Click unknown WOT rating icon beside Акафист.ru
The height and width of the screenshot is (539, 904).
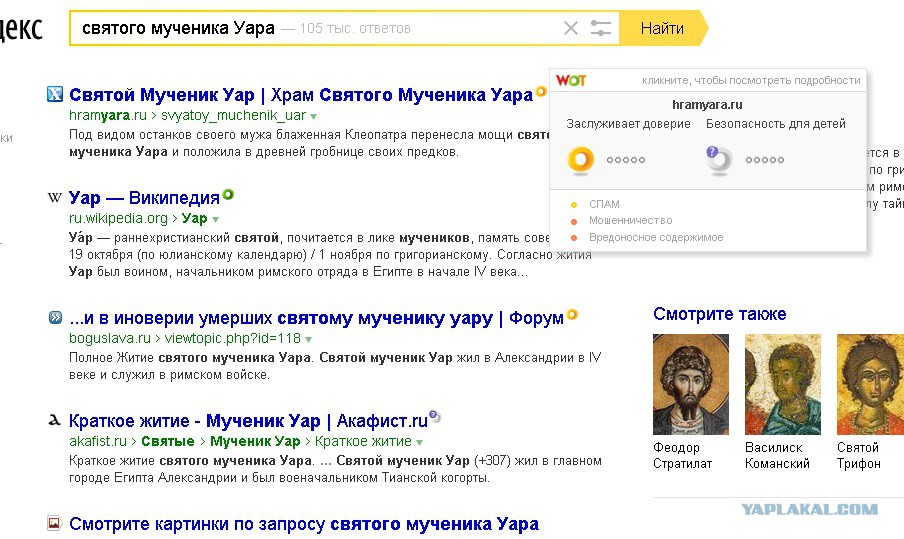[x=435, y=416]
